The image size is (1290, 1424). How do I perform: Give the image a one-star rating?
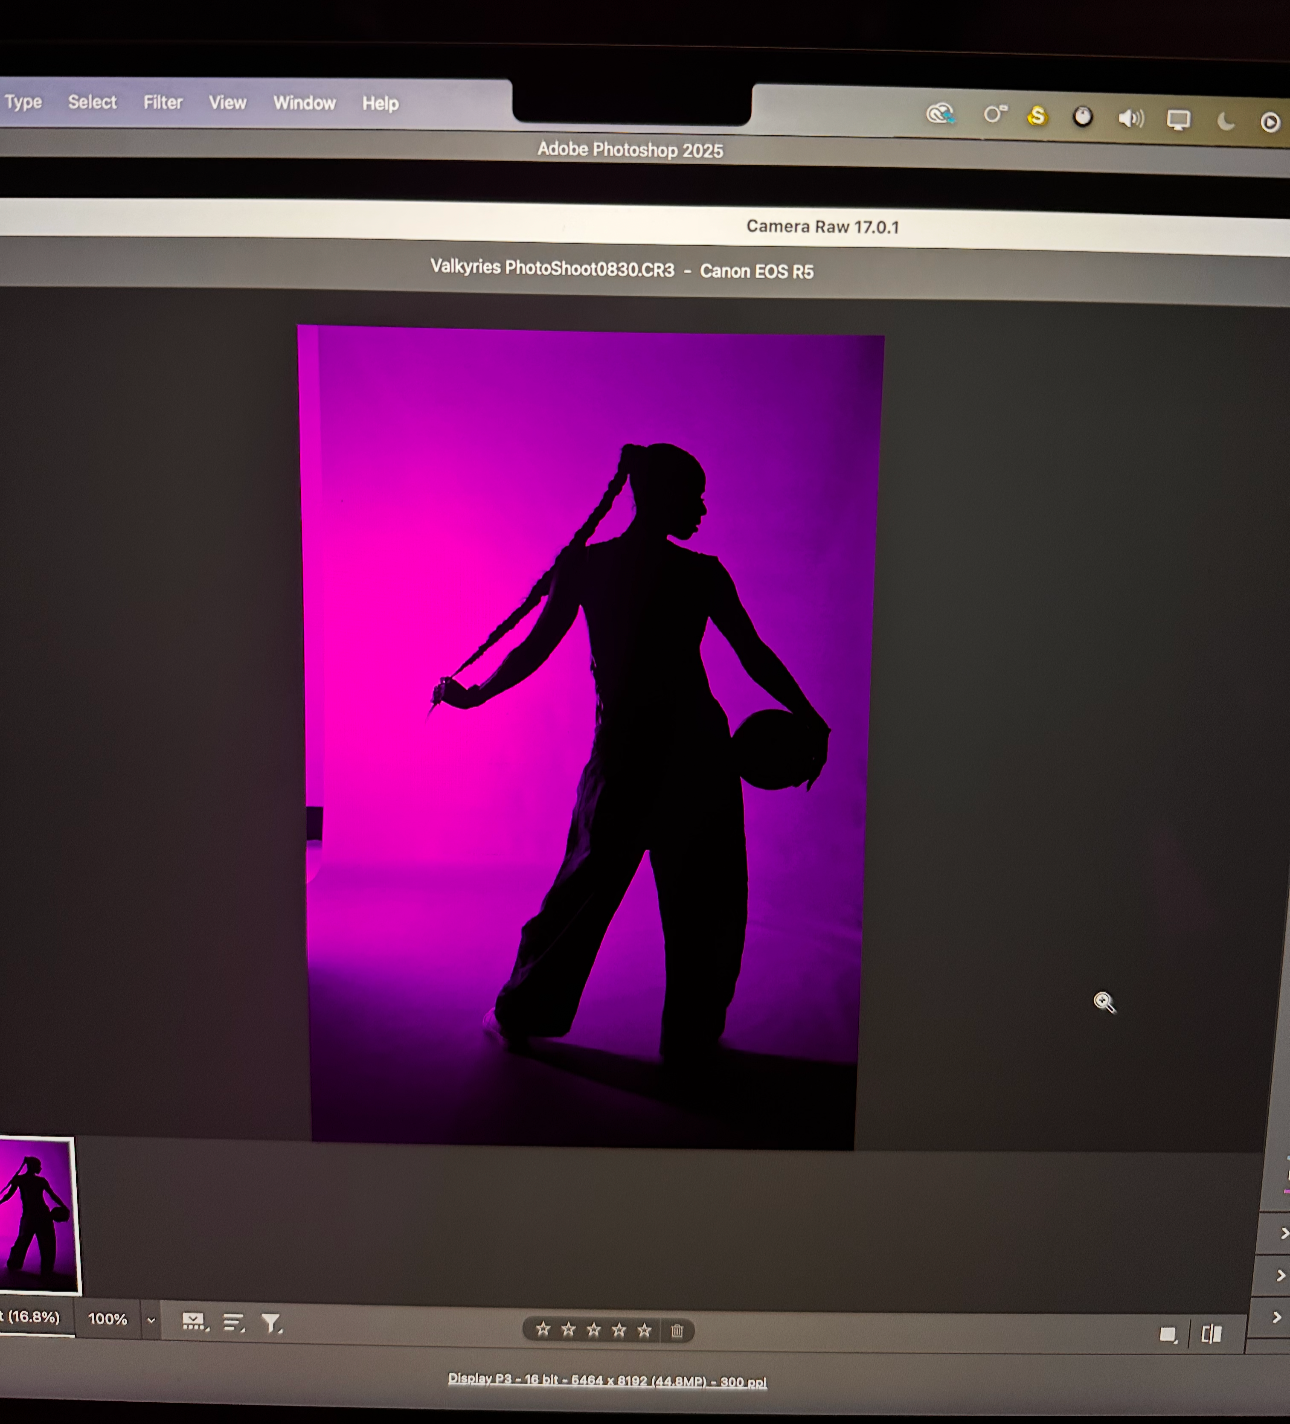pos(543,1330)
